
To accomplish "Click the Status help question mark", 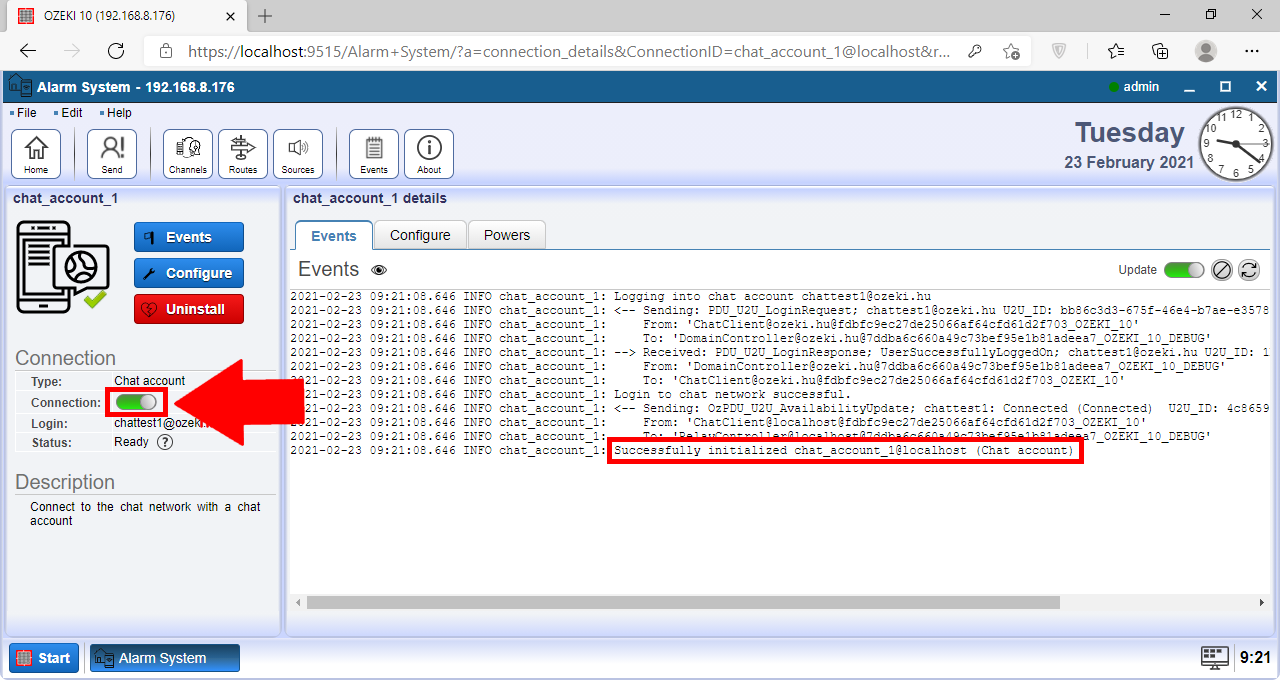I will coord(165,442).
